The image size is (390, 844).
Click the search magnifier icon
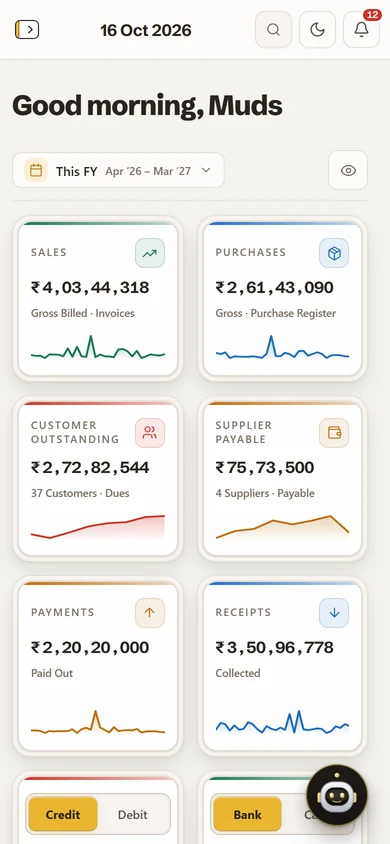[x=273, y=30]
